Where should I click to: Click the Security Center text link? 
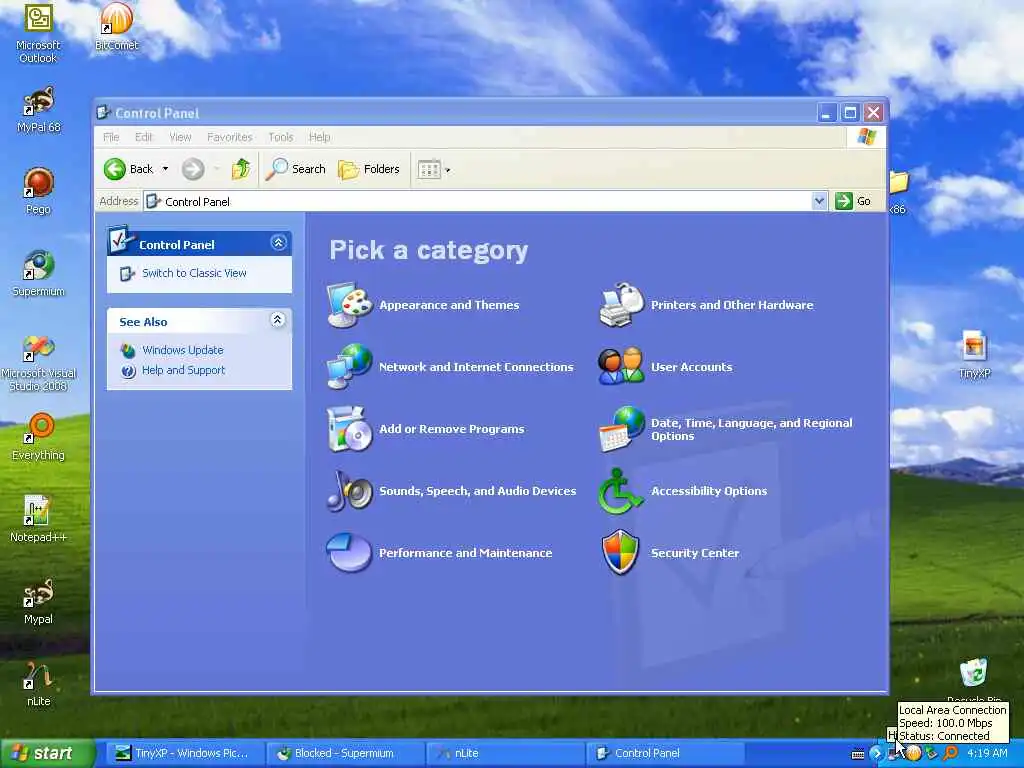tap(695, 553)
